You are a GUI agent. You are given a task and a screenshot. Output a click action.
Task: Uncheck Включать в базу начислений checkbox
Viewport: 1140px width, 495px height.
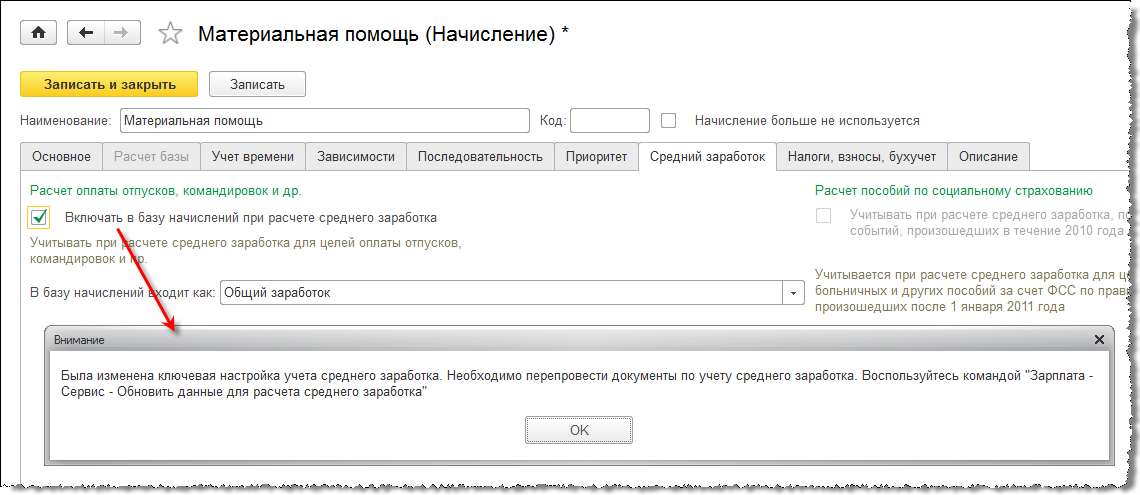tap(40, 217)
